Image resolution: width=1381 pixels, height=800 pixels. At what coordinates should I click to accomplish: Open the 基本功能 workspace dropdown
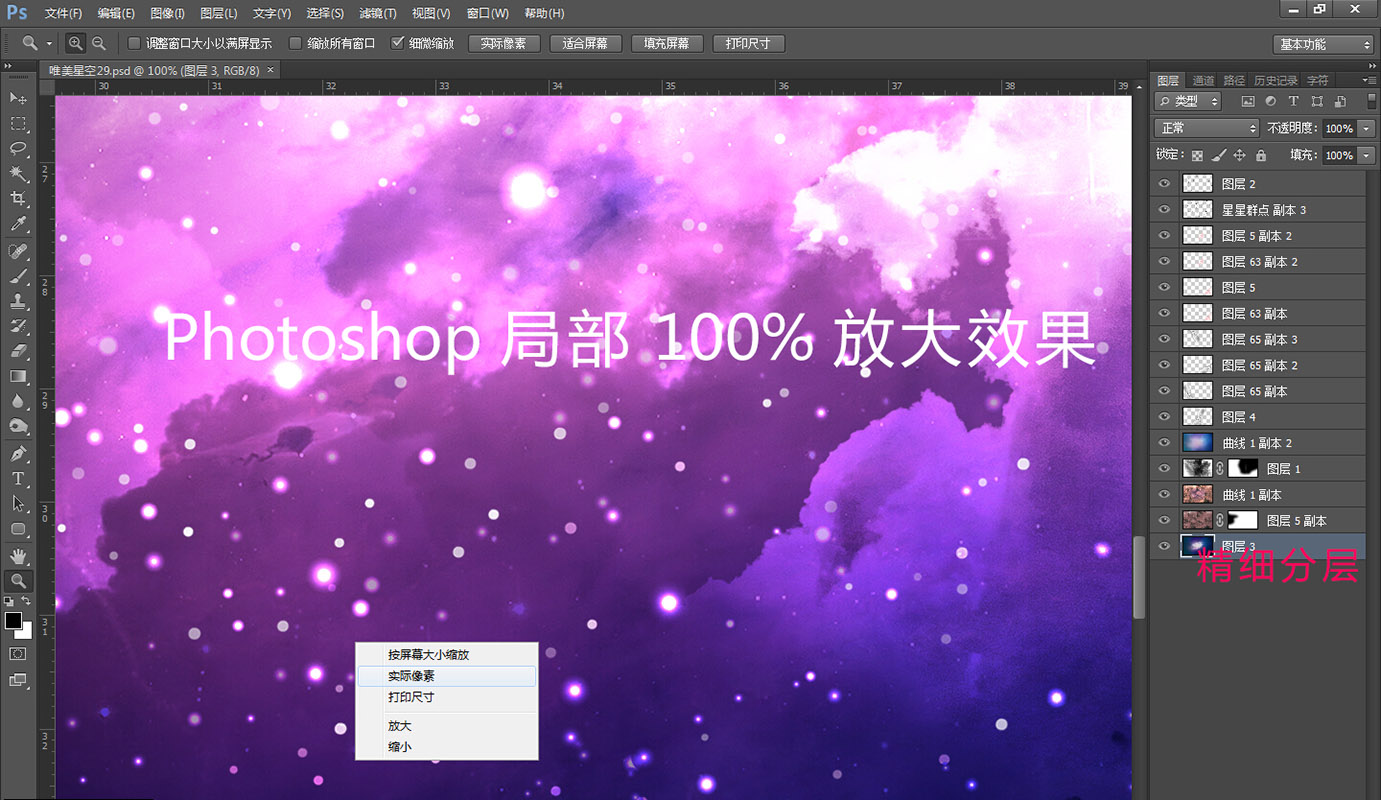pyautogui.click(x=1325, y=44)
